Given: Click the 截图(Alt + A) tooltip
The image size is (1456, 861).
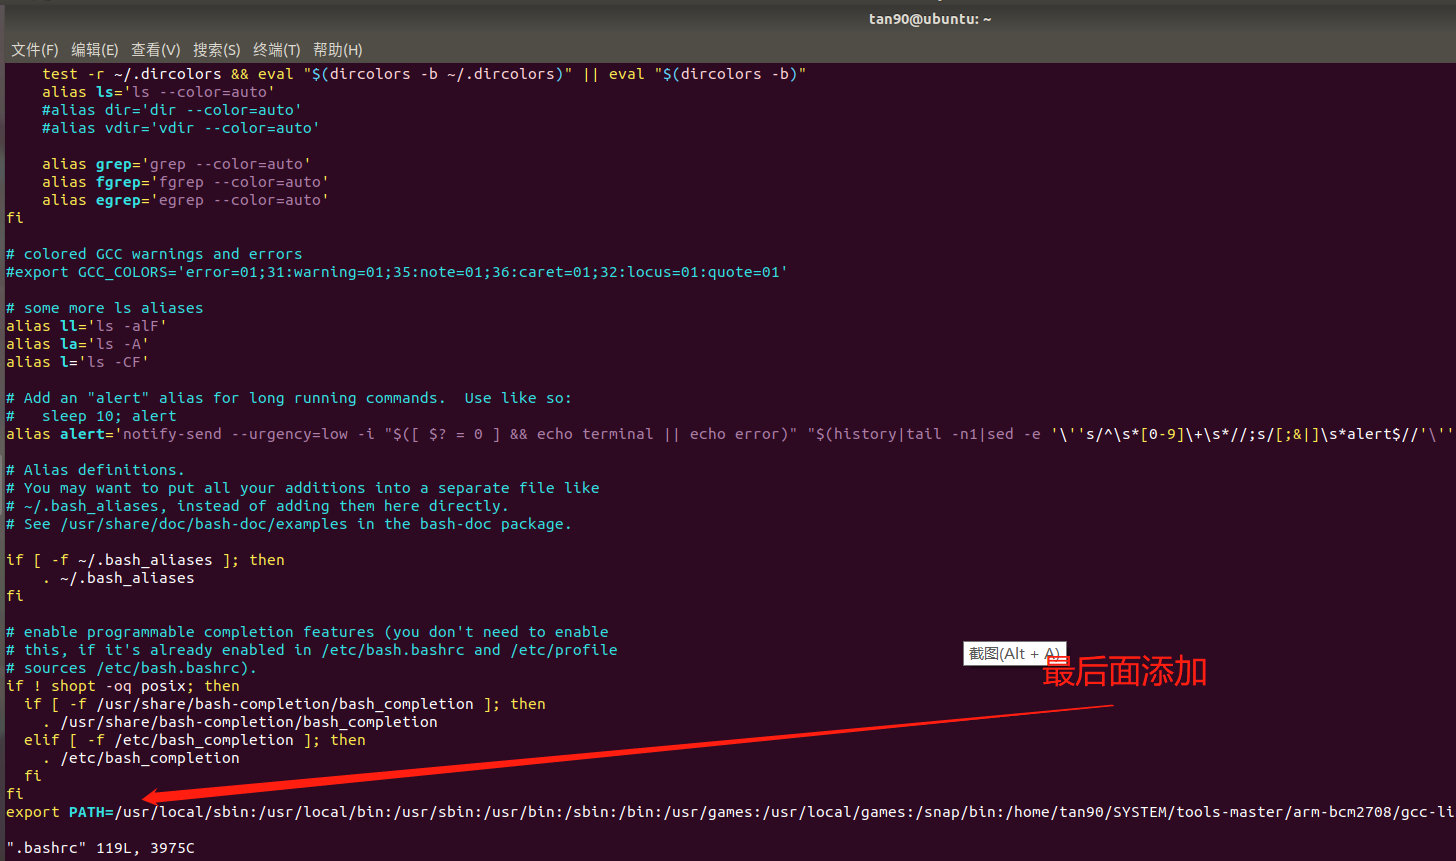Looking at the screenshot, I should (x=1015, y=654).
